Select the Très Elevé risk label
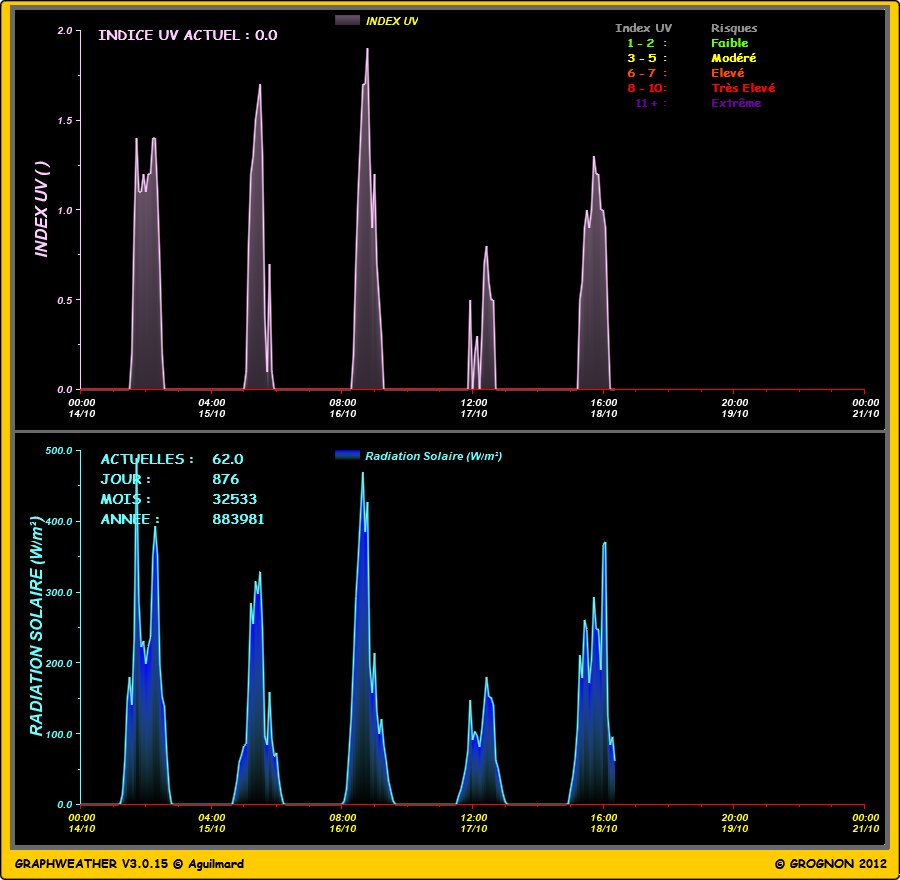Image resolution: width=900 pixels, height=880 pixels. [742, 88]
